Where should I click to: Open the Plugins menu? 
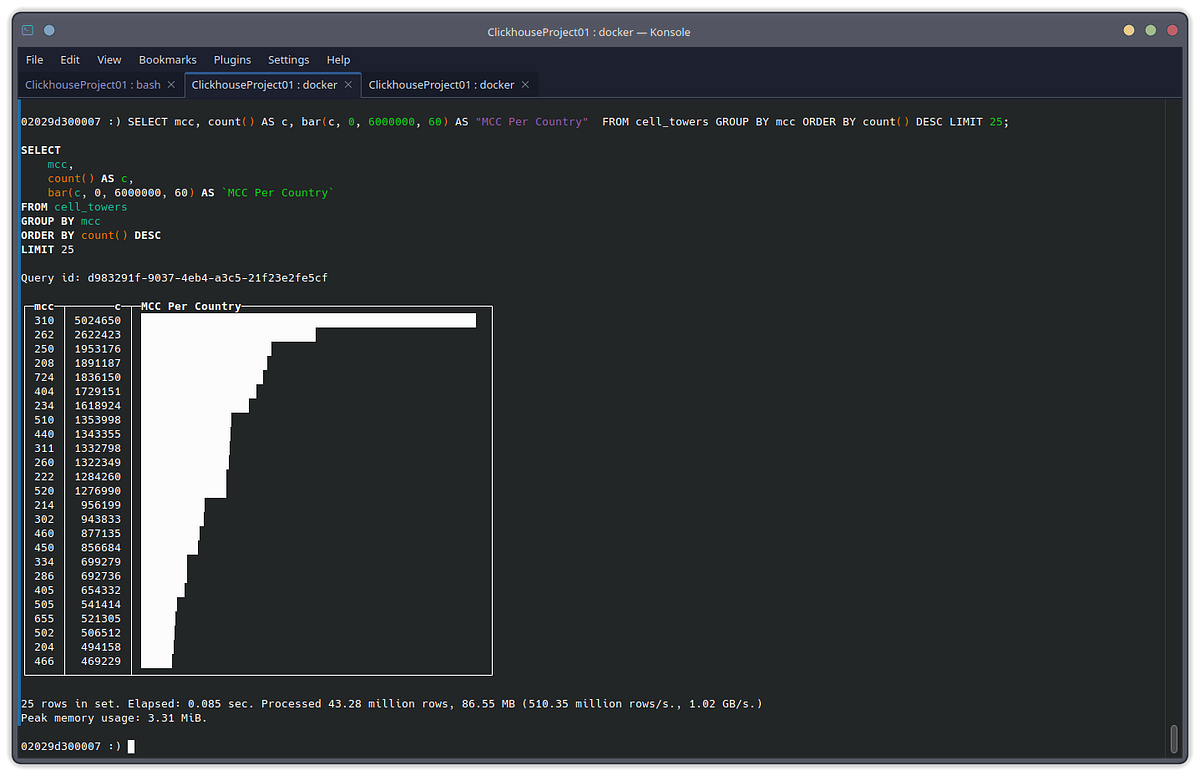click(232, 59)
